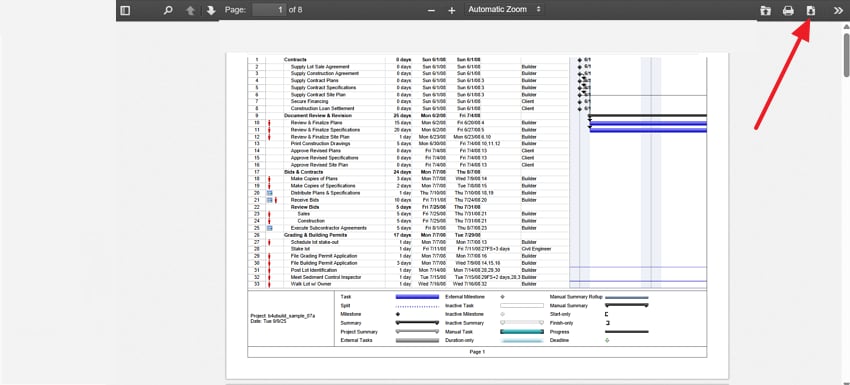Click 'Schedule lot stake-out' task
850x385 pixels.
[x=315, y=242]
